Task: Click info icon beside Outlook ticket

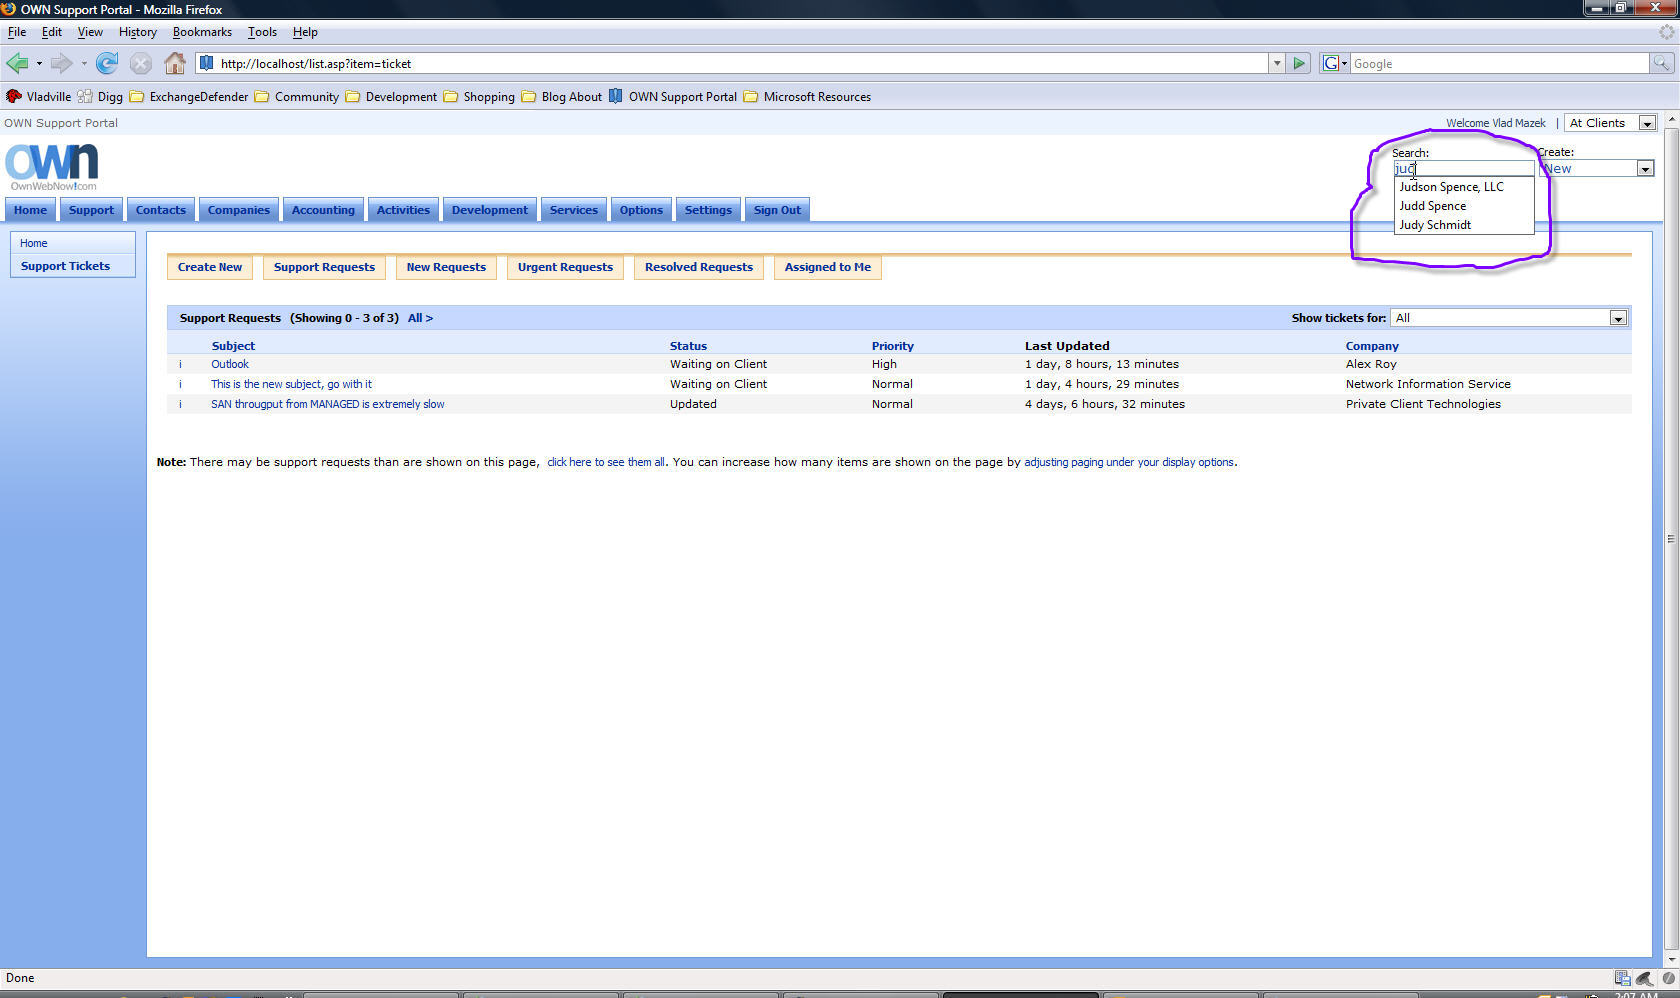Action: [x=180, y=365]
